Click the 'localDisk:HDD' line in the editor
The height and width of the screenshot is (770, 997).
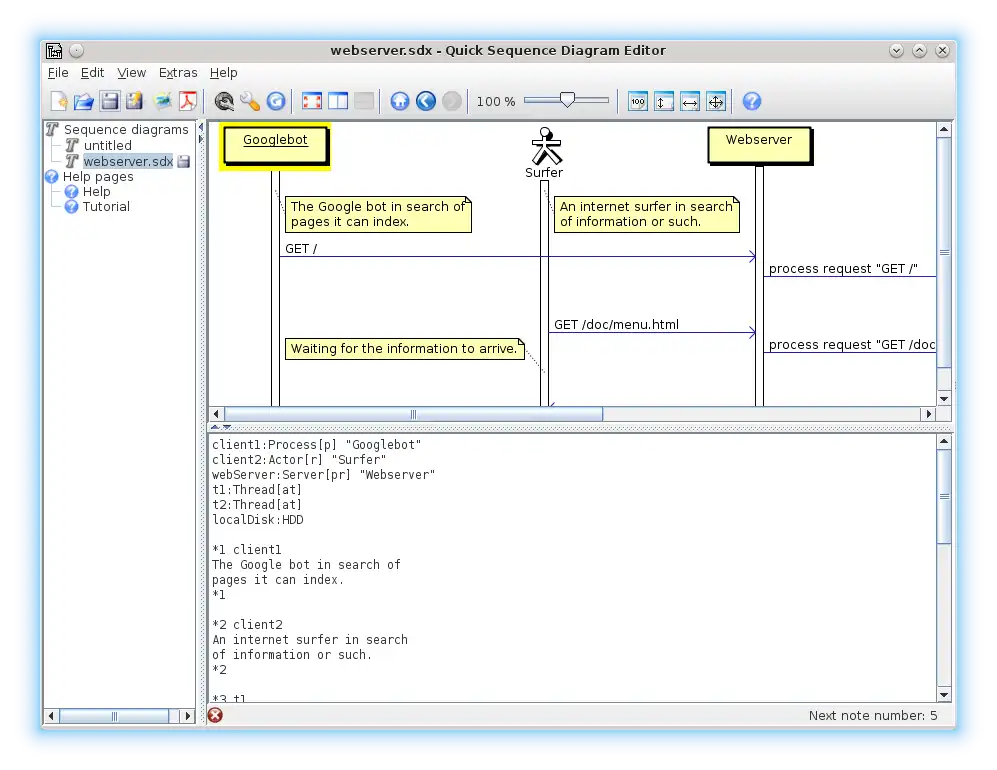pyautogui.click(x=258, y=520)
